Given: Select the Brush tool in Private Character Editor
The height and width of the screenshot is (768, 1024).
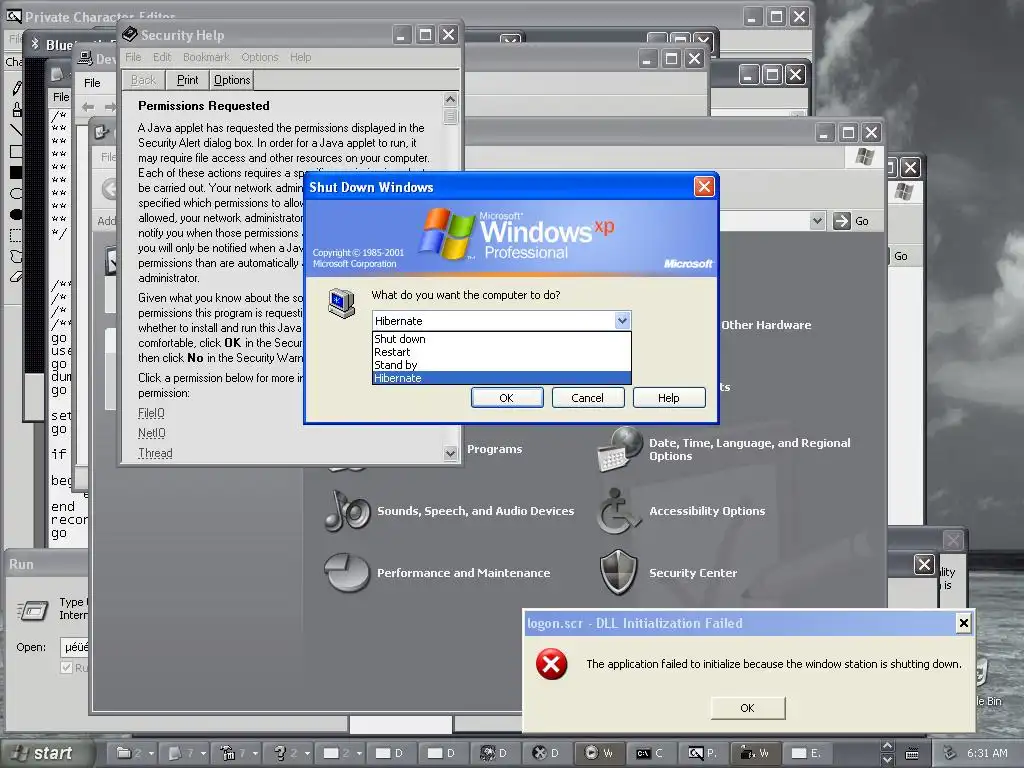Looking at the screenshot, I should [x=16, y=109].
